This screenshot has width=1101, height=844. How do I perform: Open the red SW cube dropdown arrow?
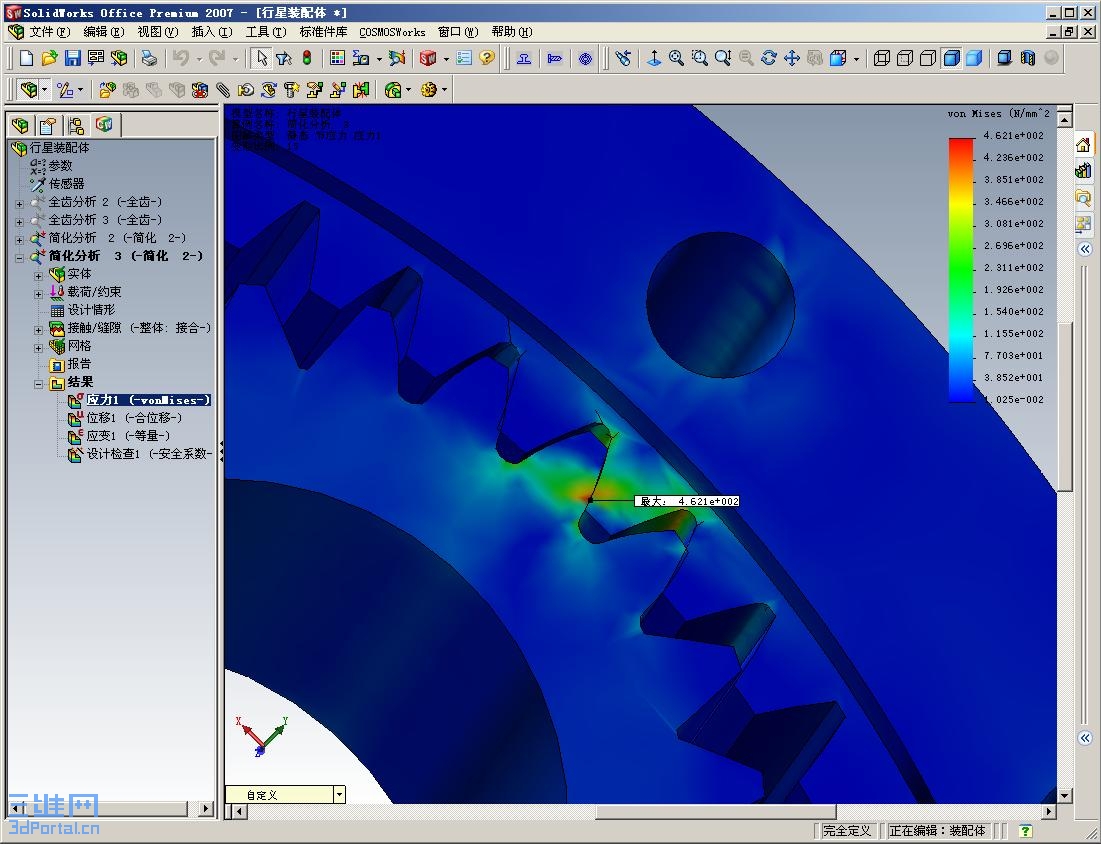coord(446,59)
